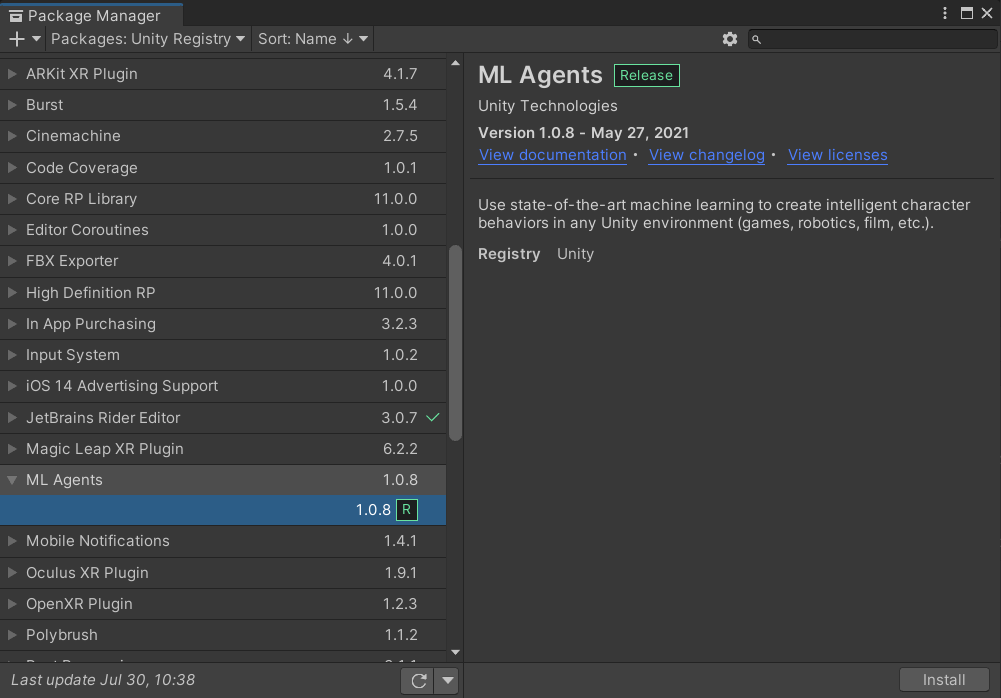Select the ML Agents 1.0.8 version row
This screenshot has width=1001, height=698.
tap(223, 510)
